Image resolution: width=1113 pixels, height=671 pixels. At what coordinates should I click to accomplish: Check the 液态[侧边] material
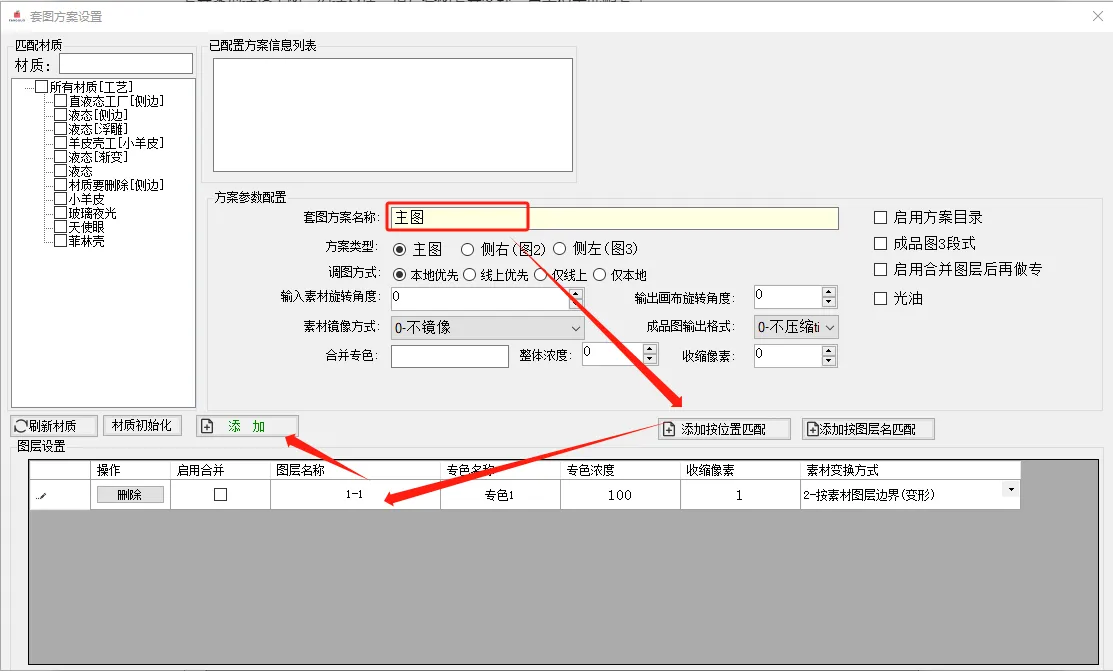[x=61, y=115]
